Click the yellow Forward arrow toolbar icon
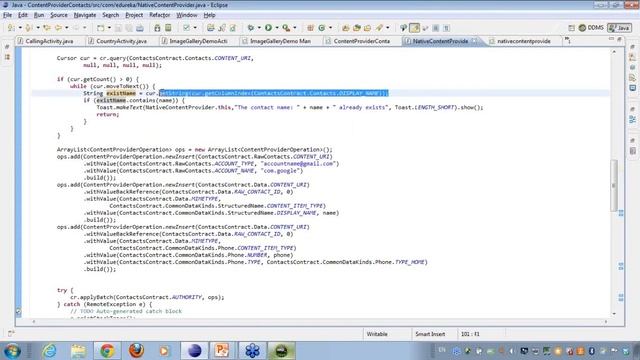Screen dimensions: 640x360 click(x=58, y=28)
